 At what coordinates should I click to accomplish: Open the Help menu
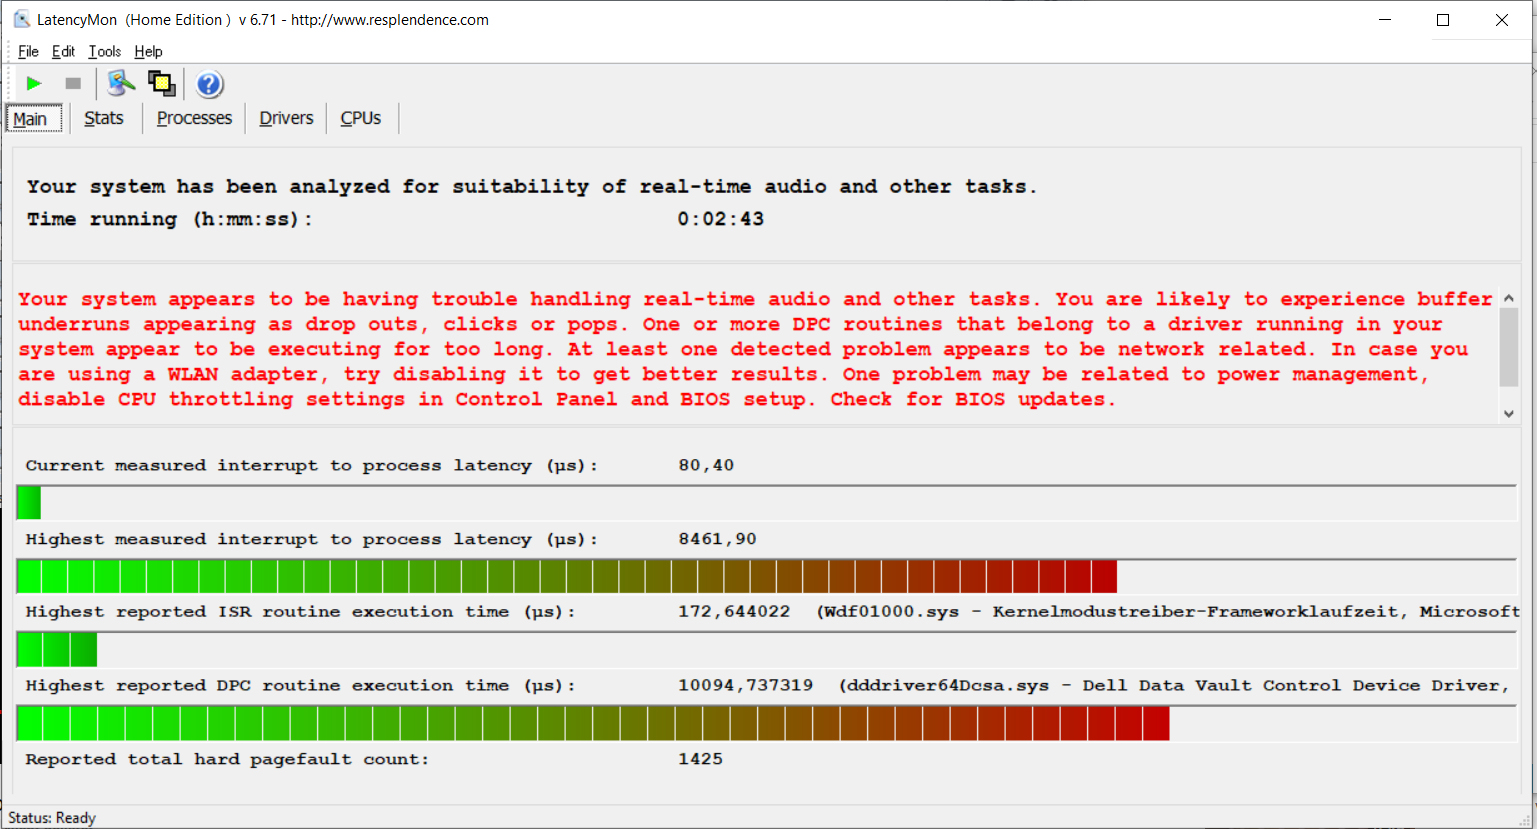pyautogui.click(x=148, y=52)
